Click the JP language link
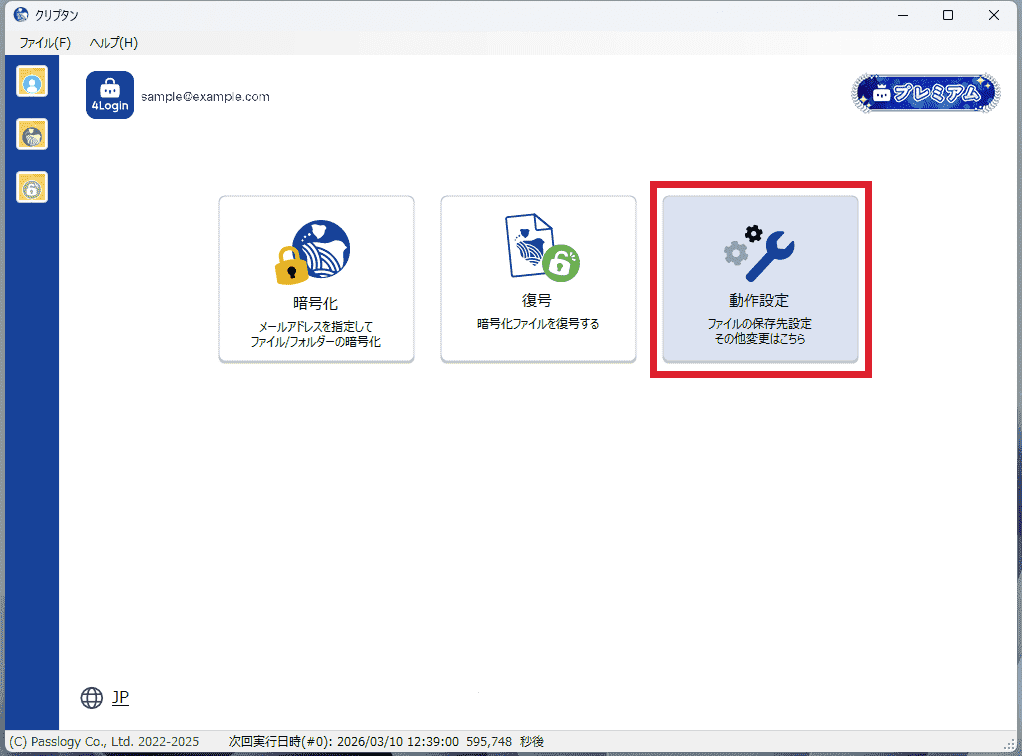This screenshot has width=1022, height=756. pos(120,698)
